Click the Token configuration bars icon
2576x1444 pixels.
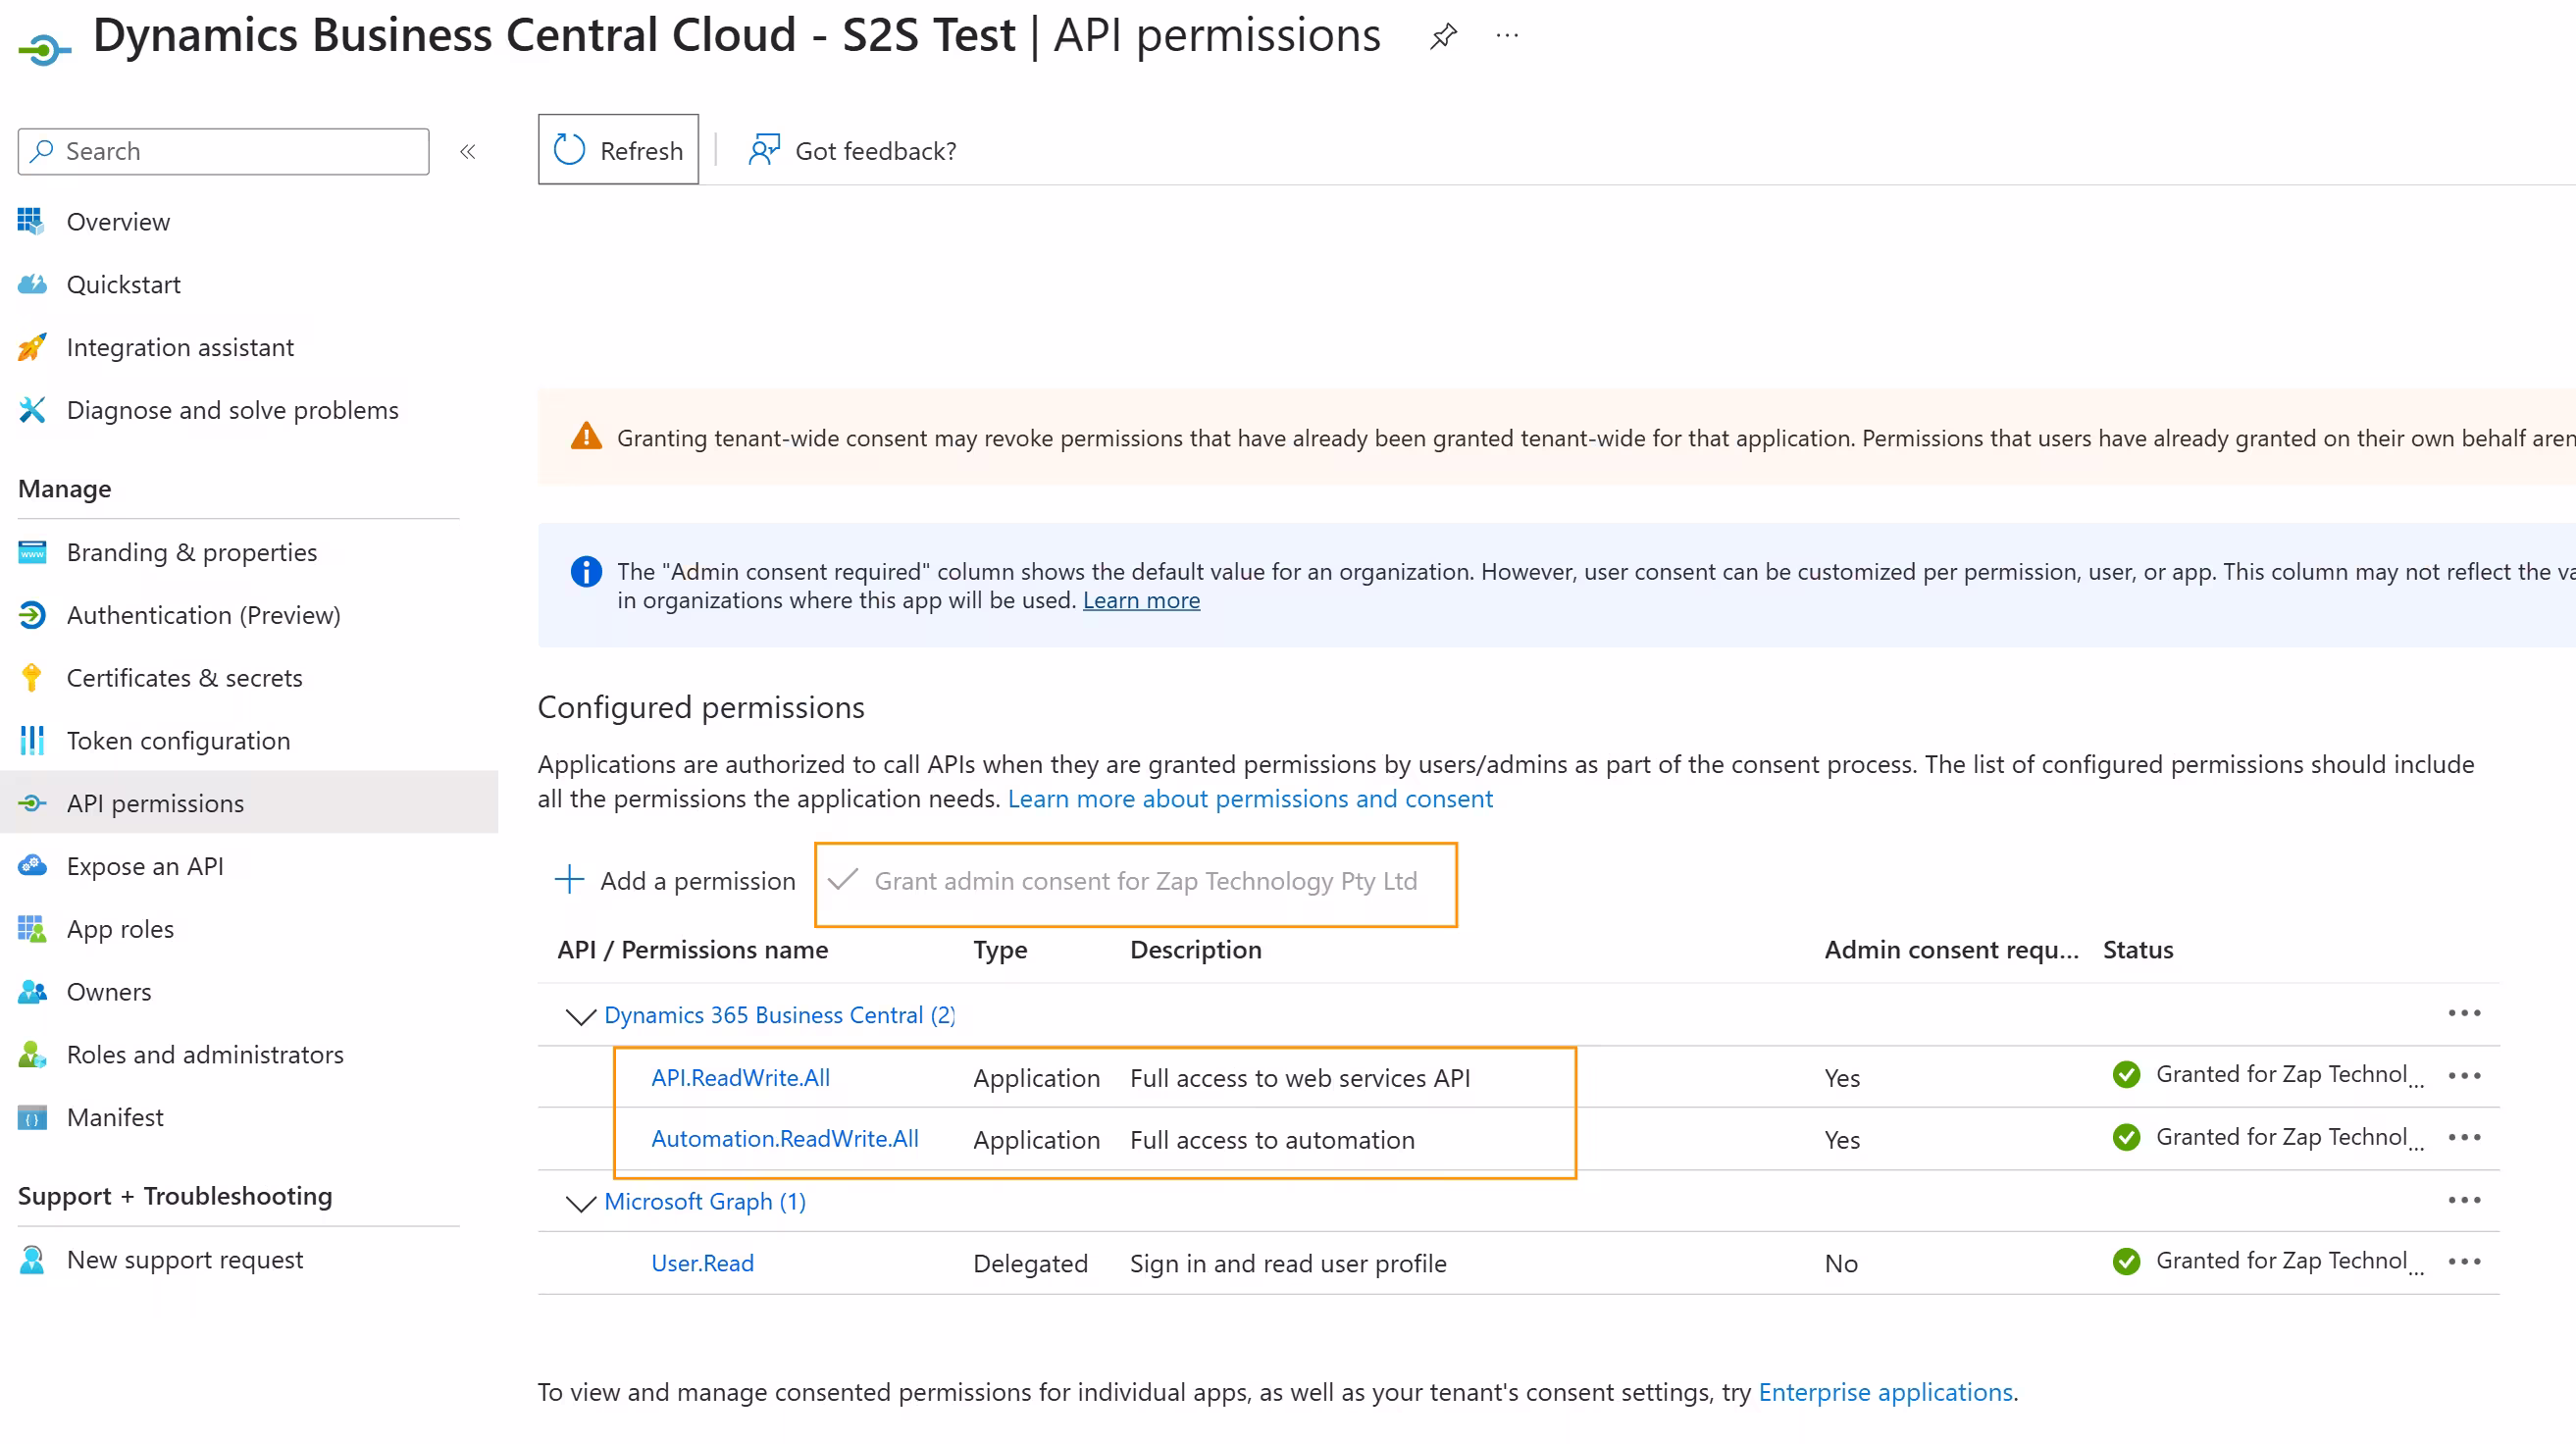(32, 741)
